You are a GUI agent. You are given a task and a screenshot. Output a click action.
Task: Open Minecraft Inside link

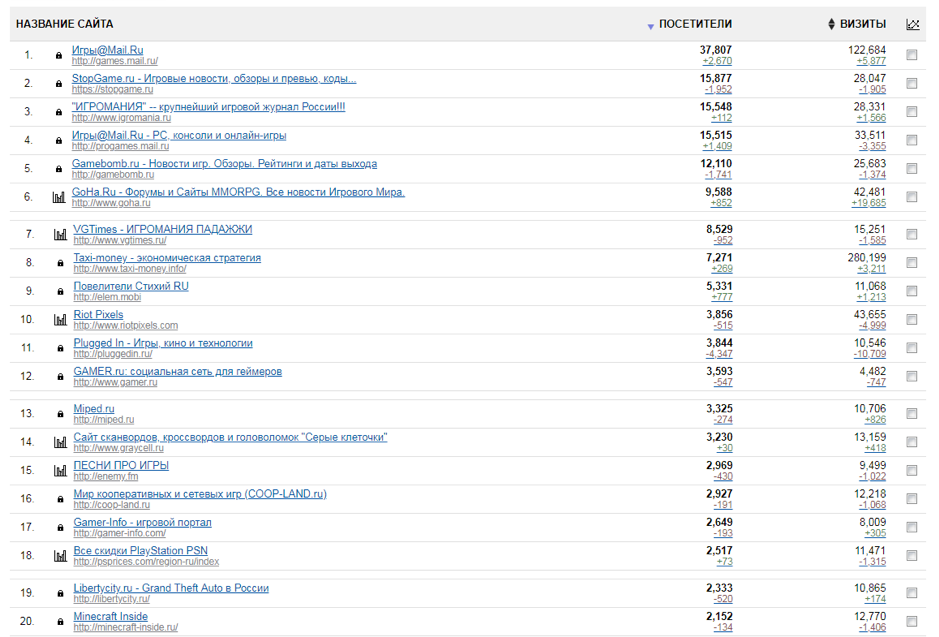pyautogui.click(x=110, y=616)
